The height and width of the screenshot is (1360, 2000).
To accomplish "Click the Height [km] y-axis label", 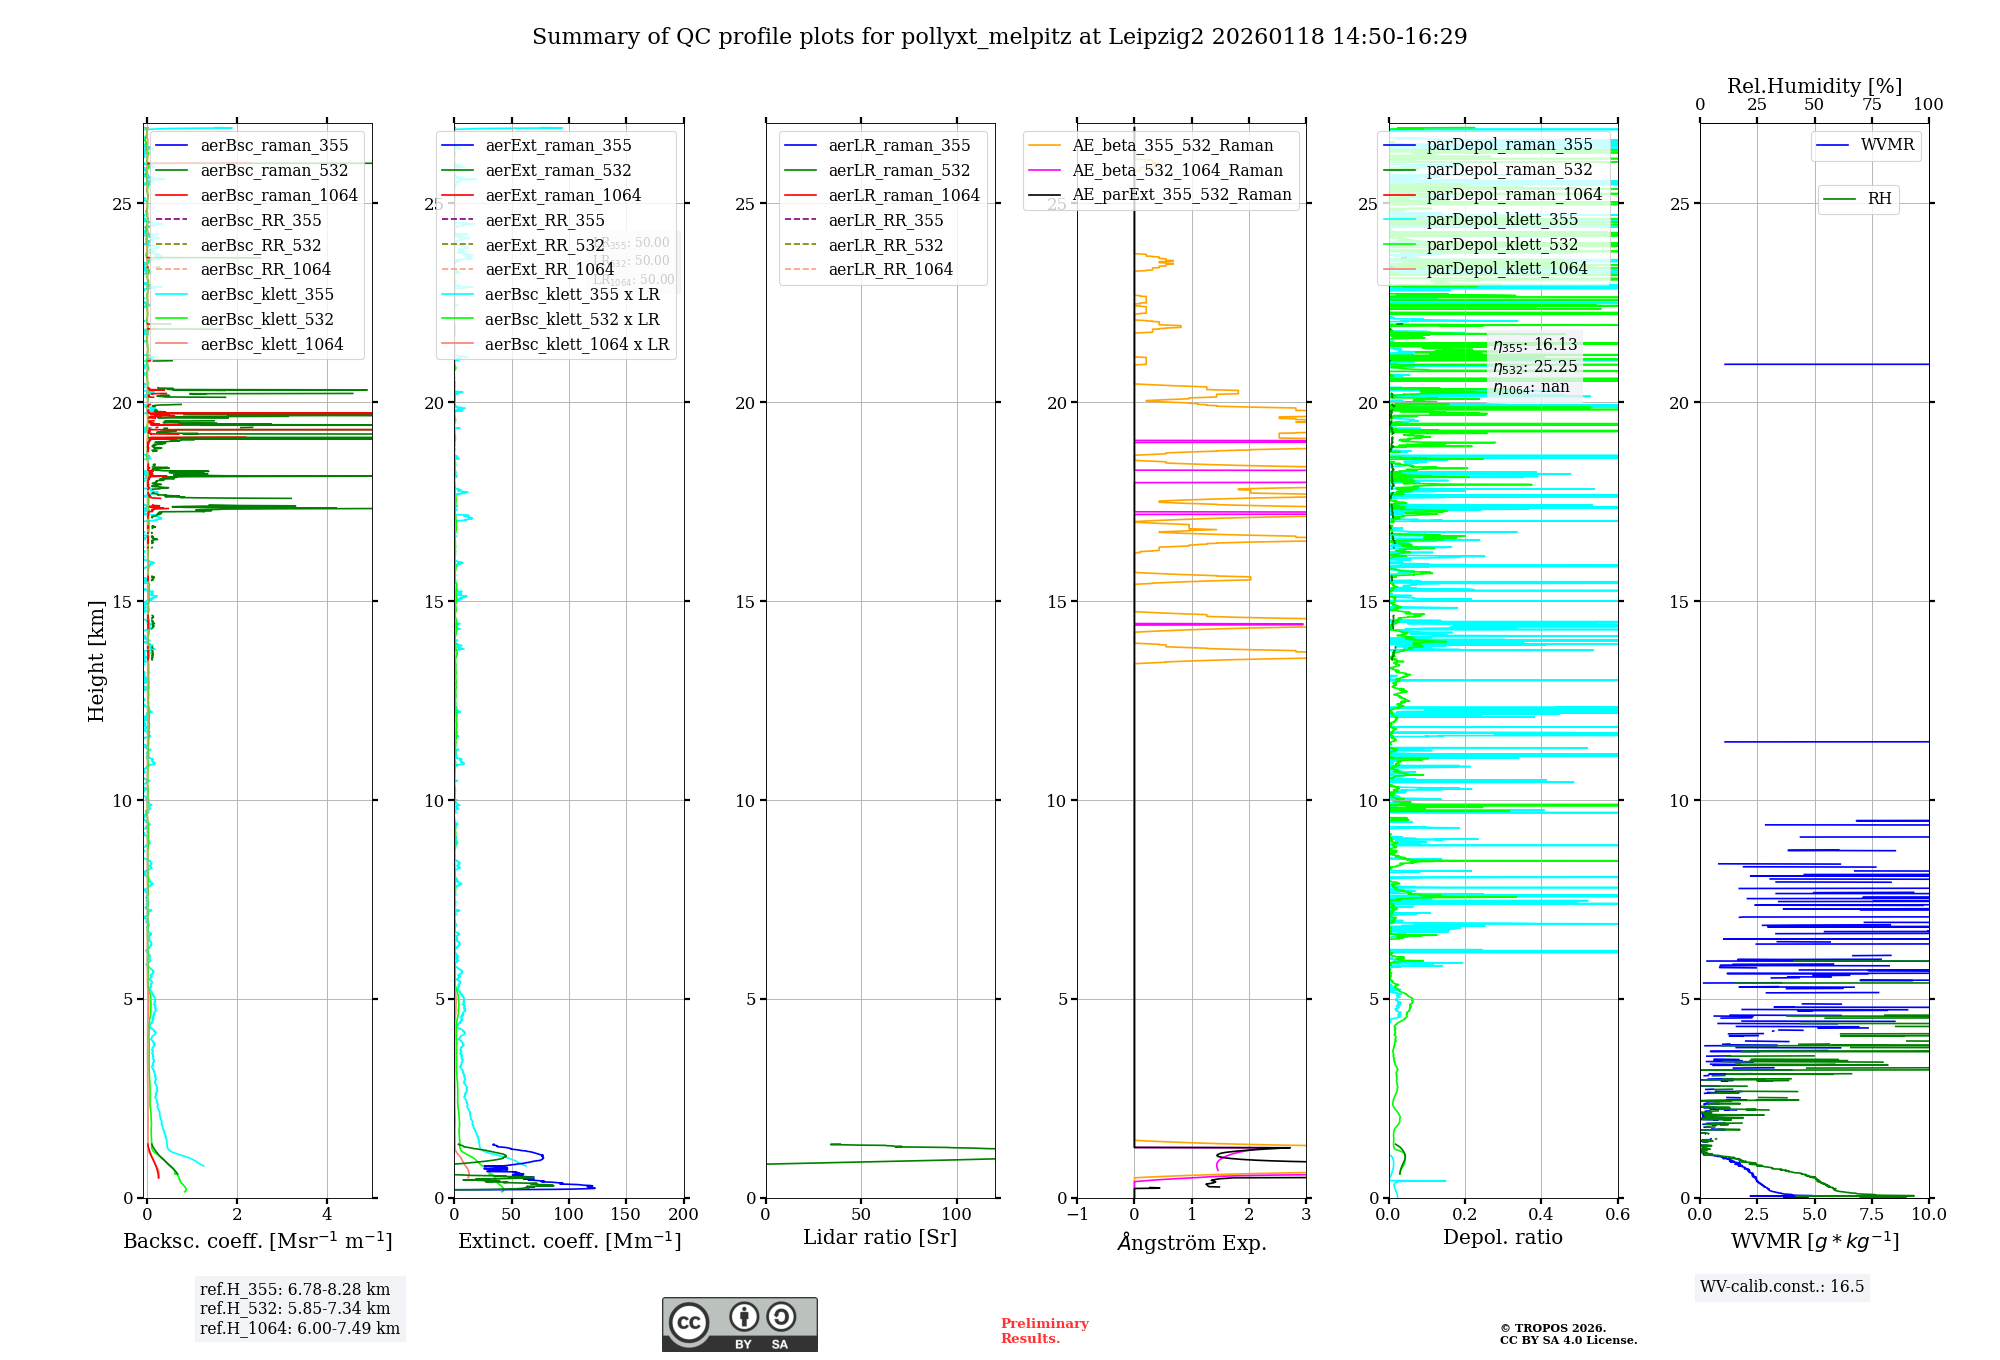I will click(96, 660).
